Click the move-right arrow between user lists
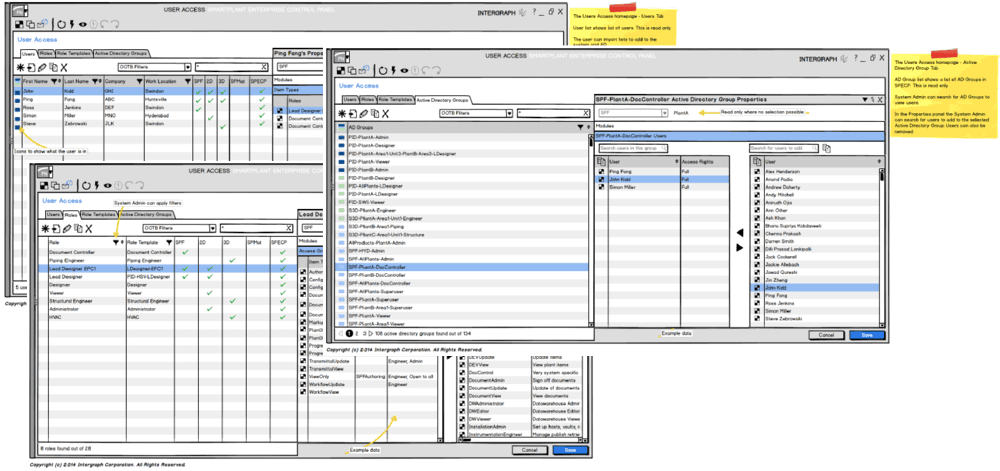Image resolution: width=1000 pixels, height=471 pixels. tap(739, 248)
